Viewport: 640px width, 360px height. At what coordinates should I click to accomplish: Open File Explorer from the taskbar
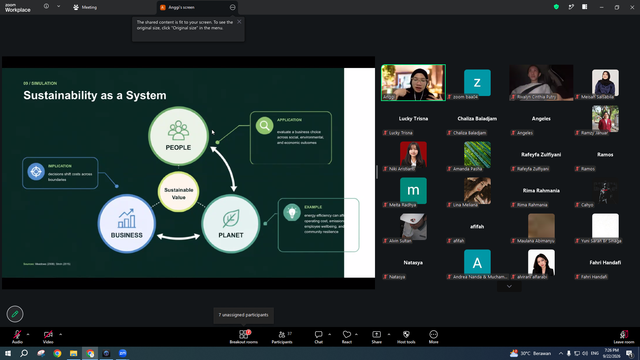tap(73, 353)
